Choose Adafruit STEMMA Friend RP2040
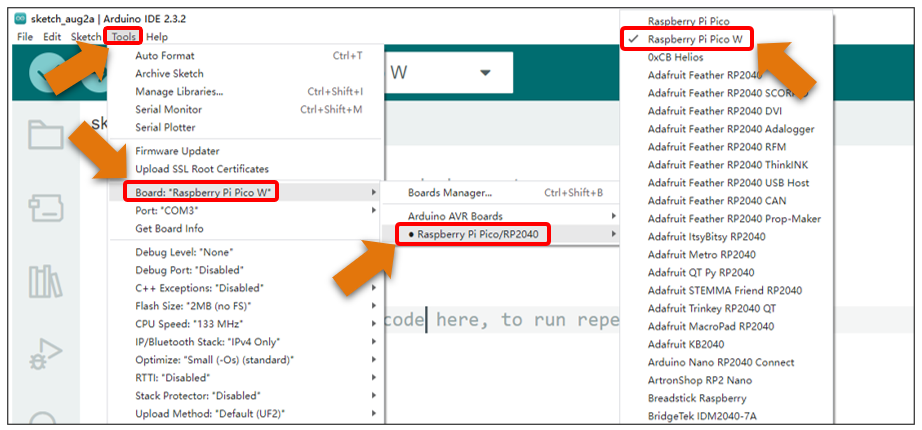Viewport: 922px width, 430px height. click(x=726, y=291)
